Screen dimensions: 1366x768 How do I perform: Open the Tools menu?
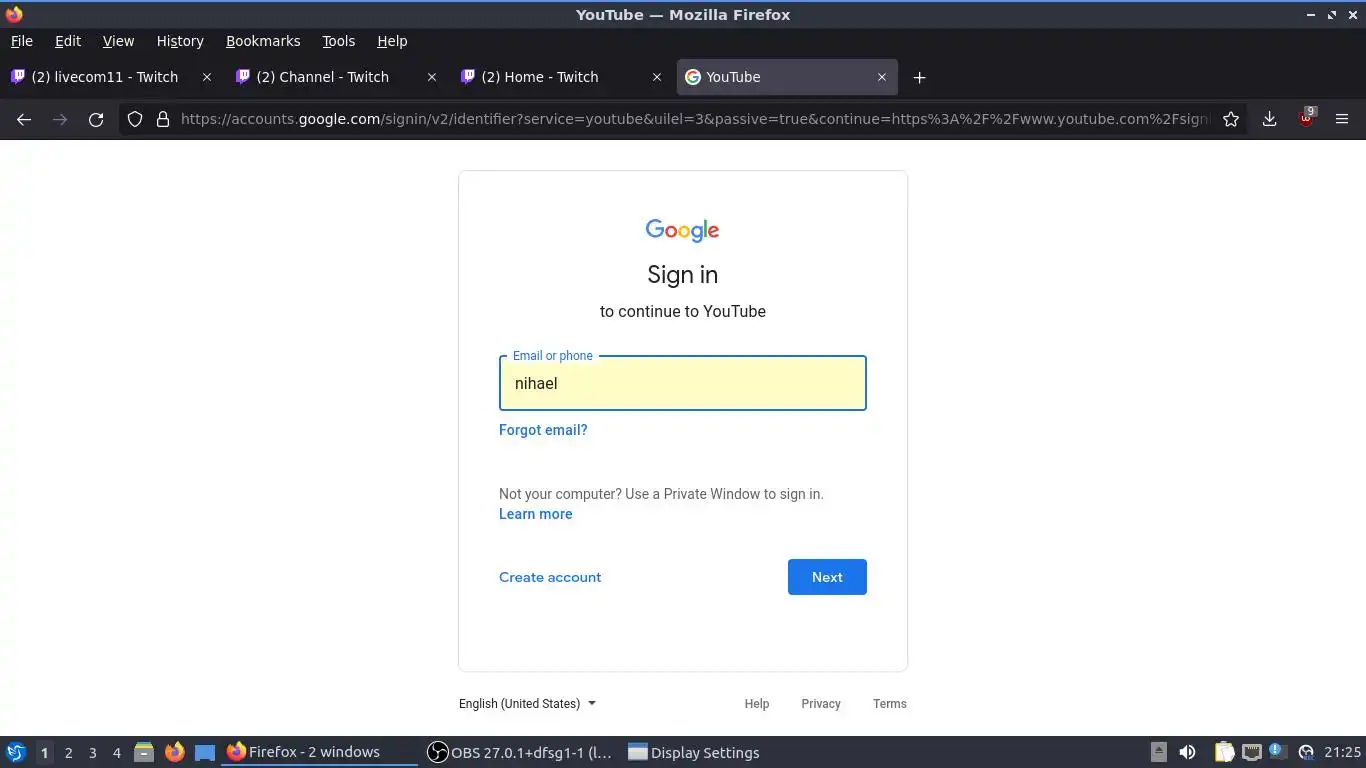[x=338, y=41]
